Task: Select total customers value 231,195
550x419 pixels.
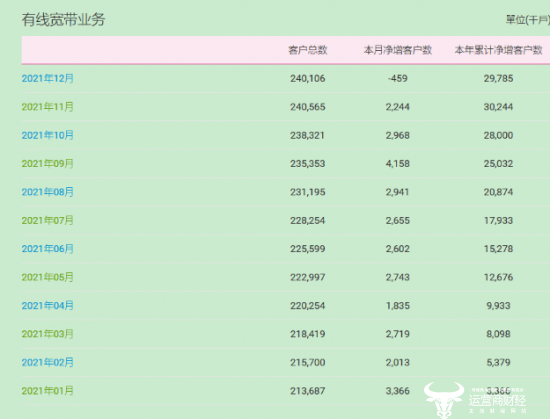Action: coord(308,192)
